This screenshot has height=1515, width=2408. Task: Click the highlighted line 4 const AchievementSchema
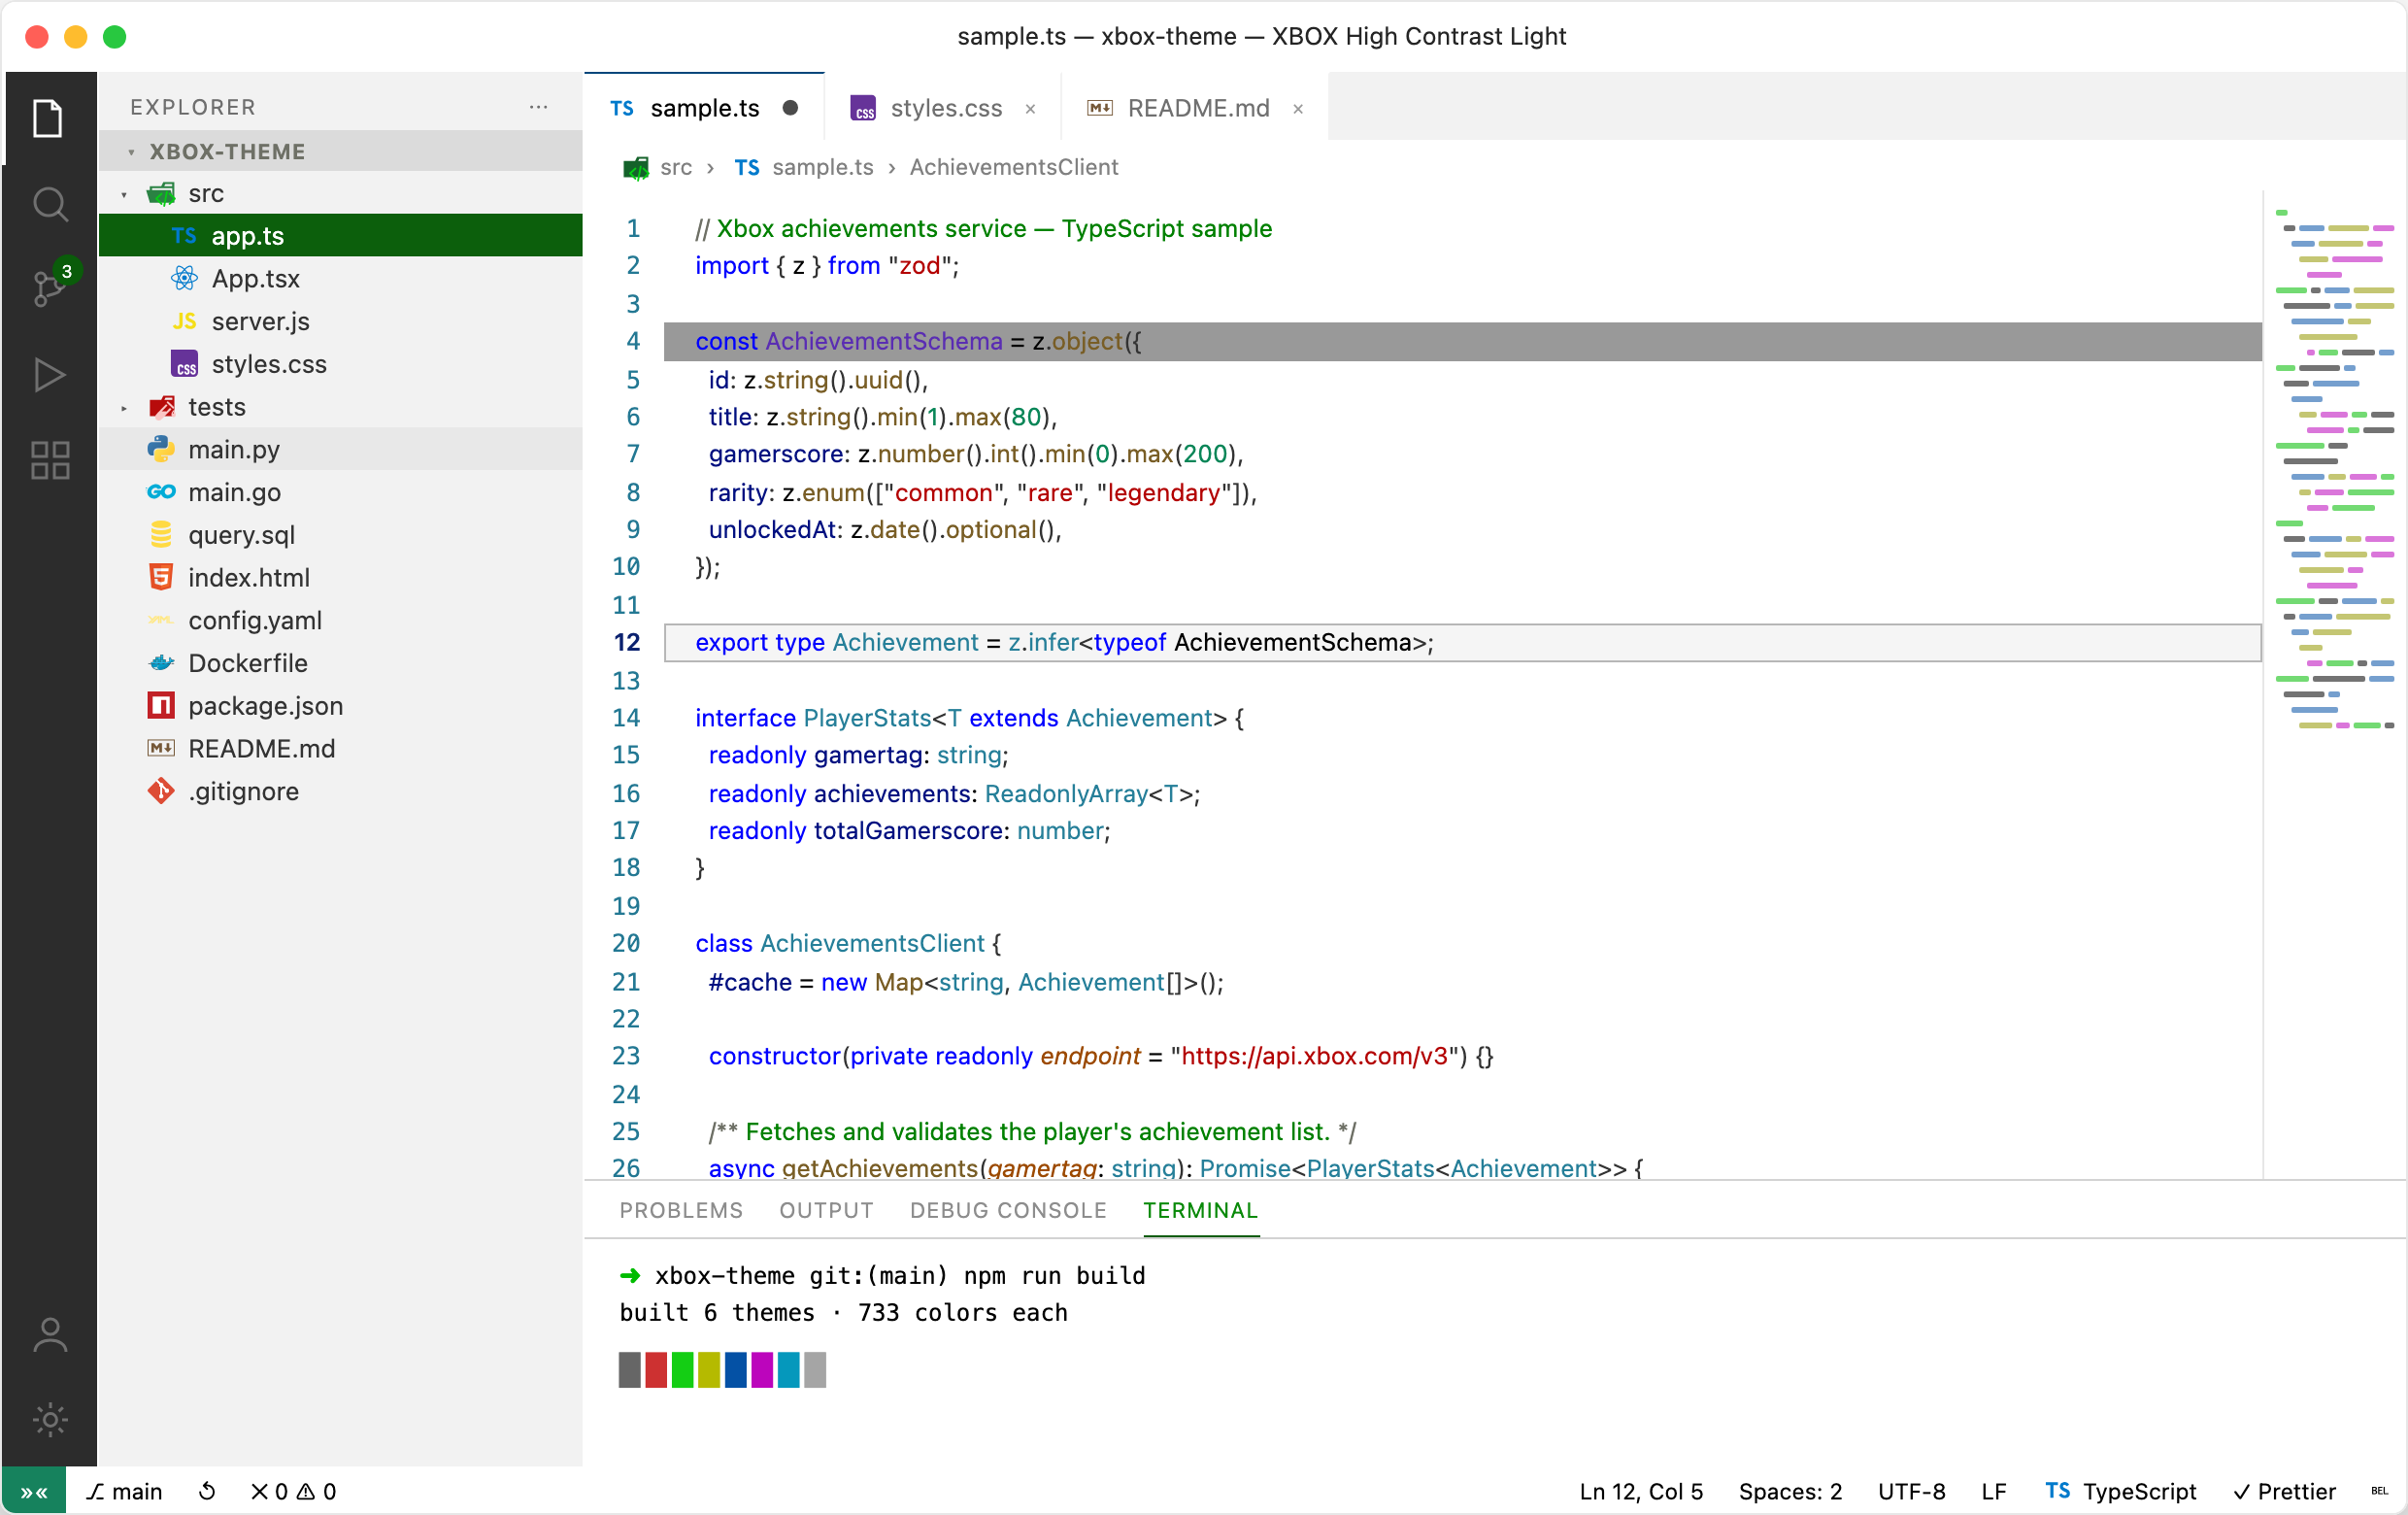[x=1462, y=341]
